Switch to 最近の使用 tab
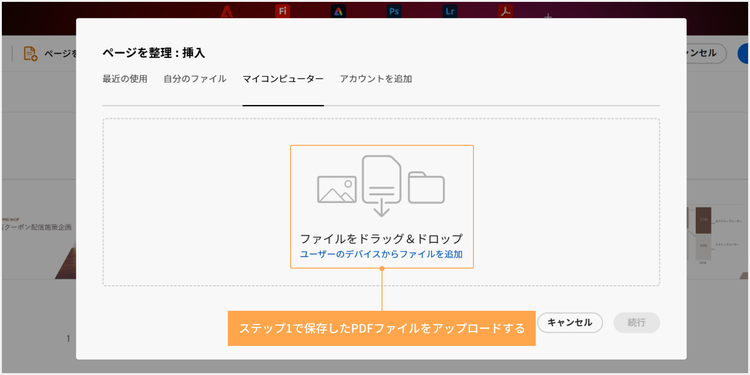750x375 pixels. coord(125,79)
